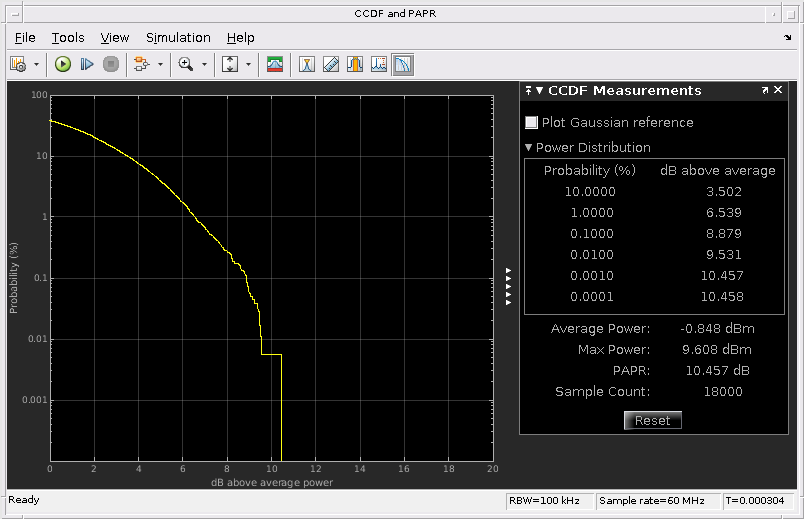Click the menu bar dock arrow at far right
The image size is (804, 519).
pos(788,37)
